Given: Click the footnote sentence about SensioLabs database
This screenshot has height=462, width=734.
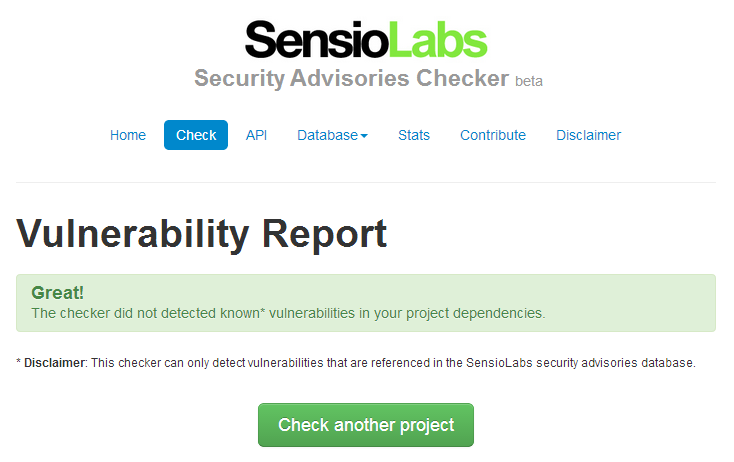Looking at the screenshot, I should pyautogui.click(x=356, y=363).
